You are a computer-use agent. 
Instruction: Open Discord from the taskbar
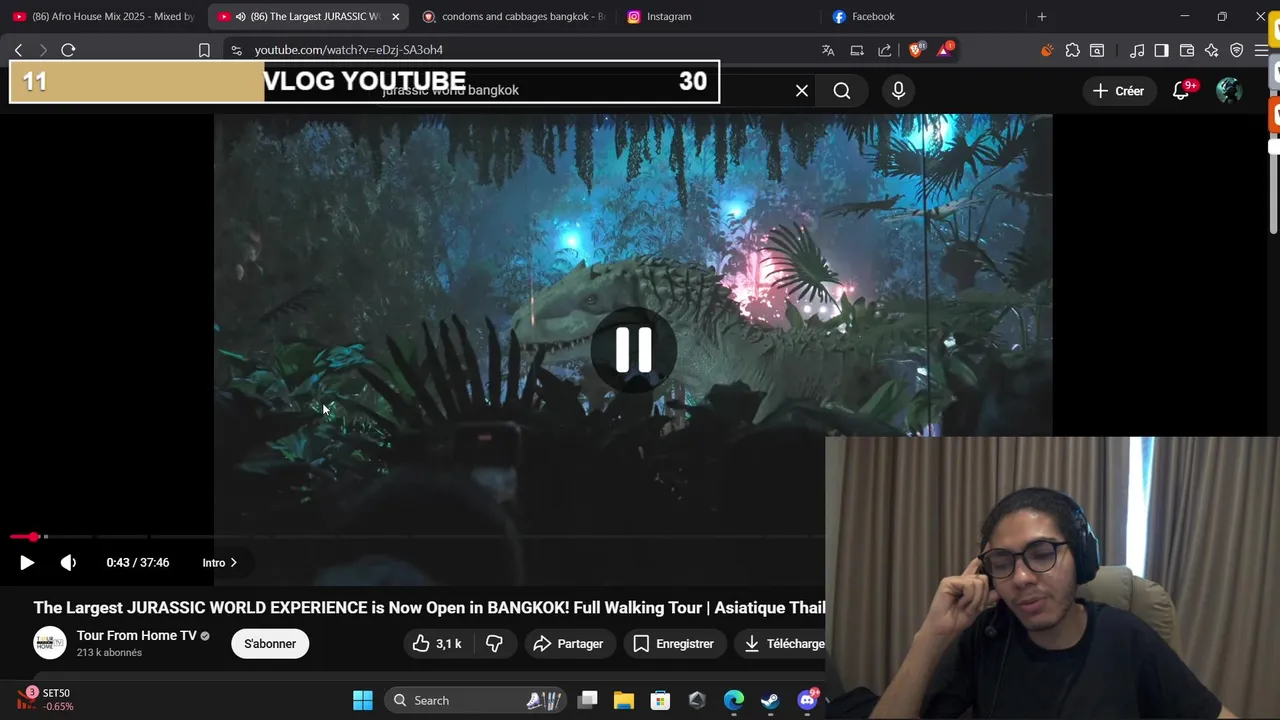807,700
